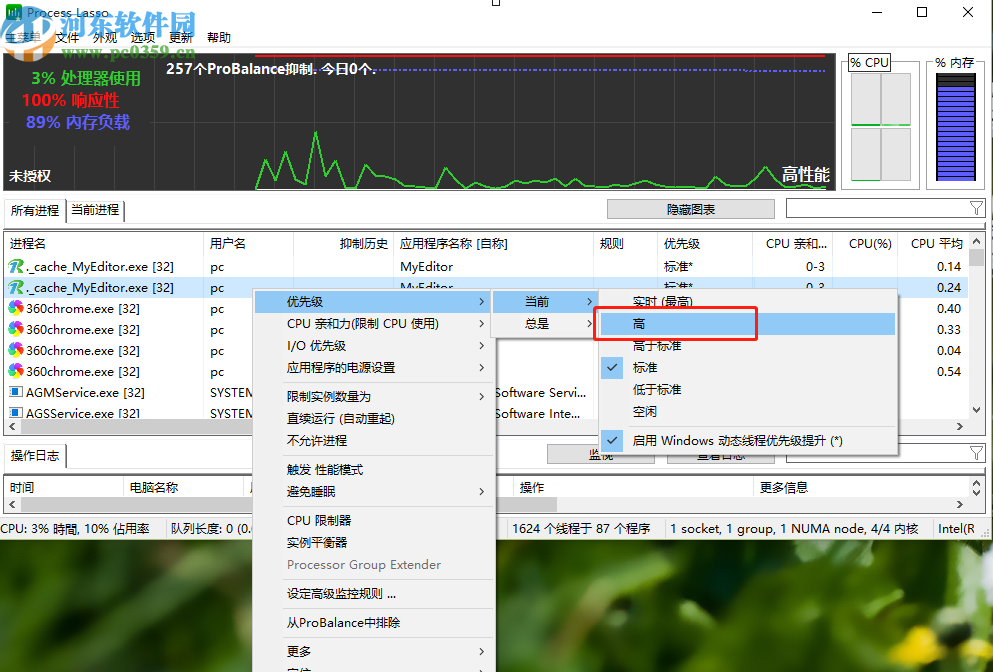
Task: Sort by 优先级 column header
Action: click(x=705, y=244)
